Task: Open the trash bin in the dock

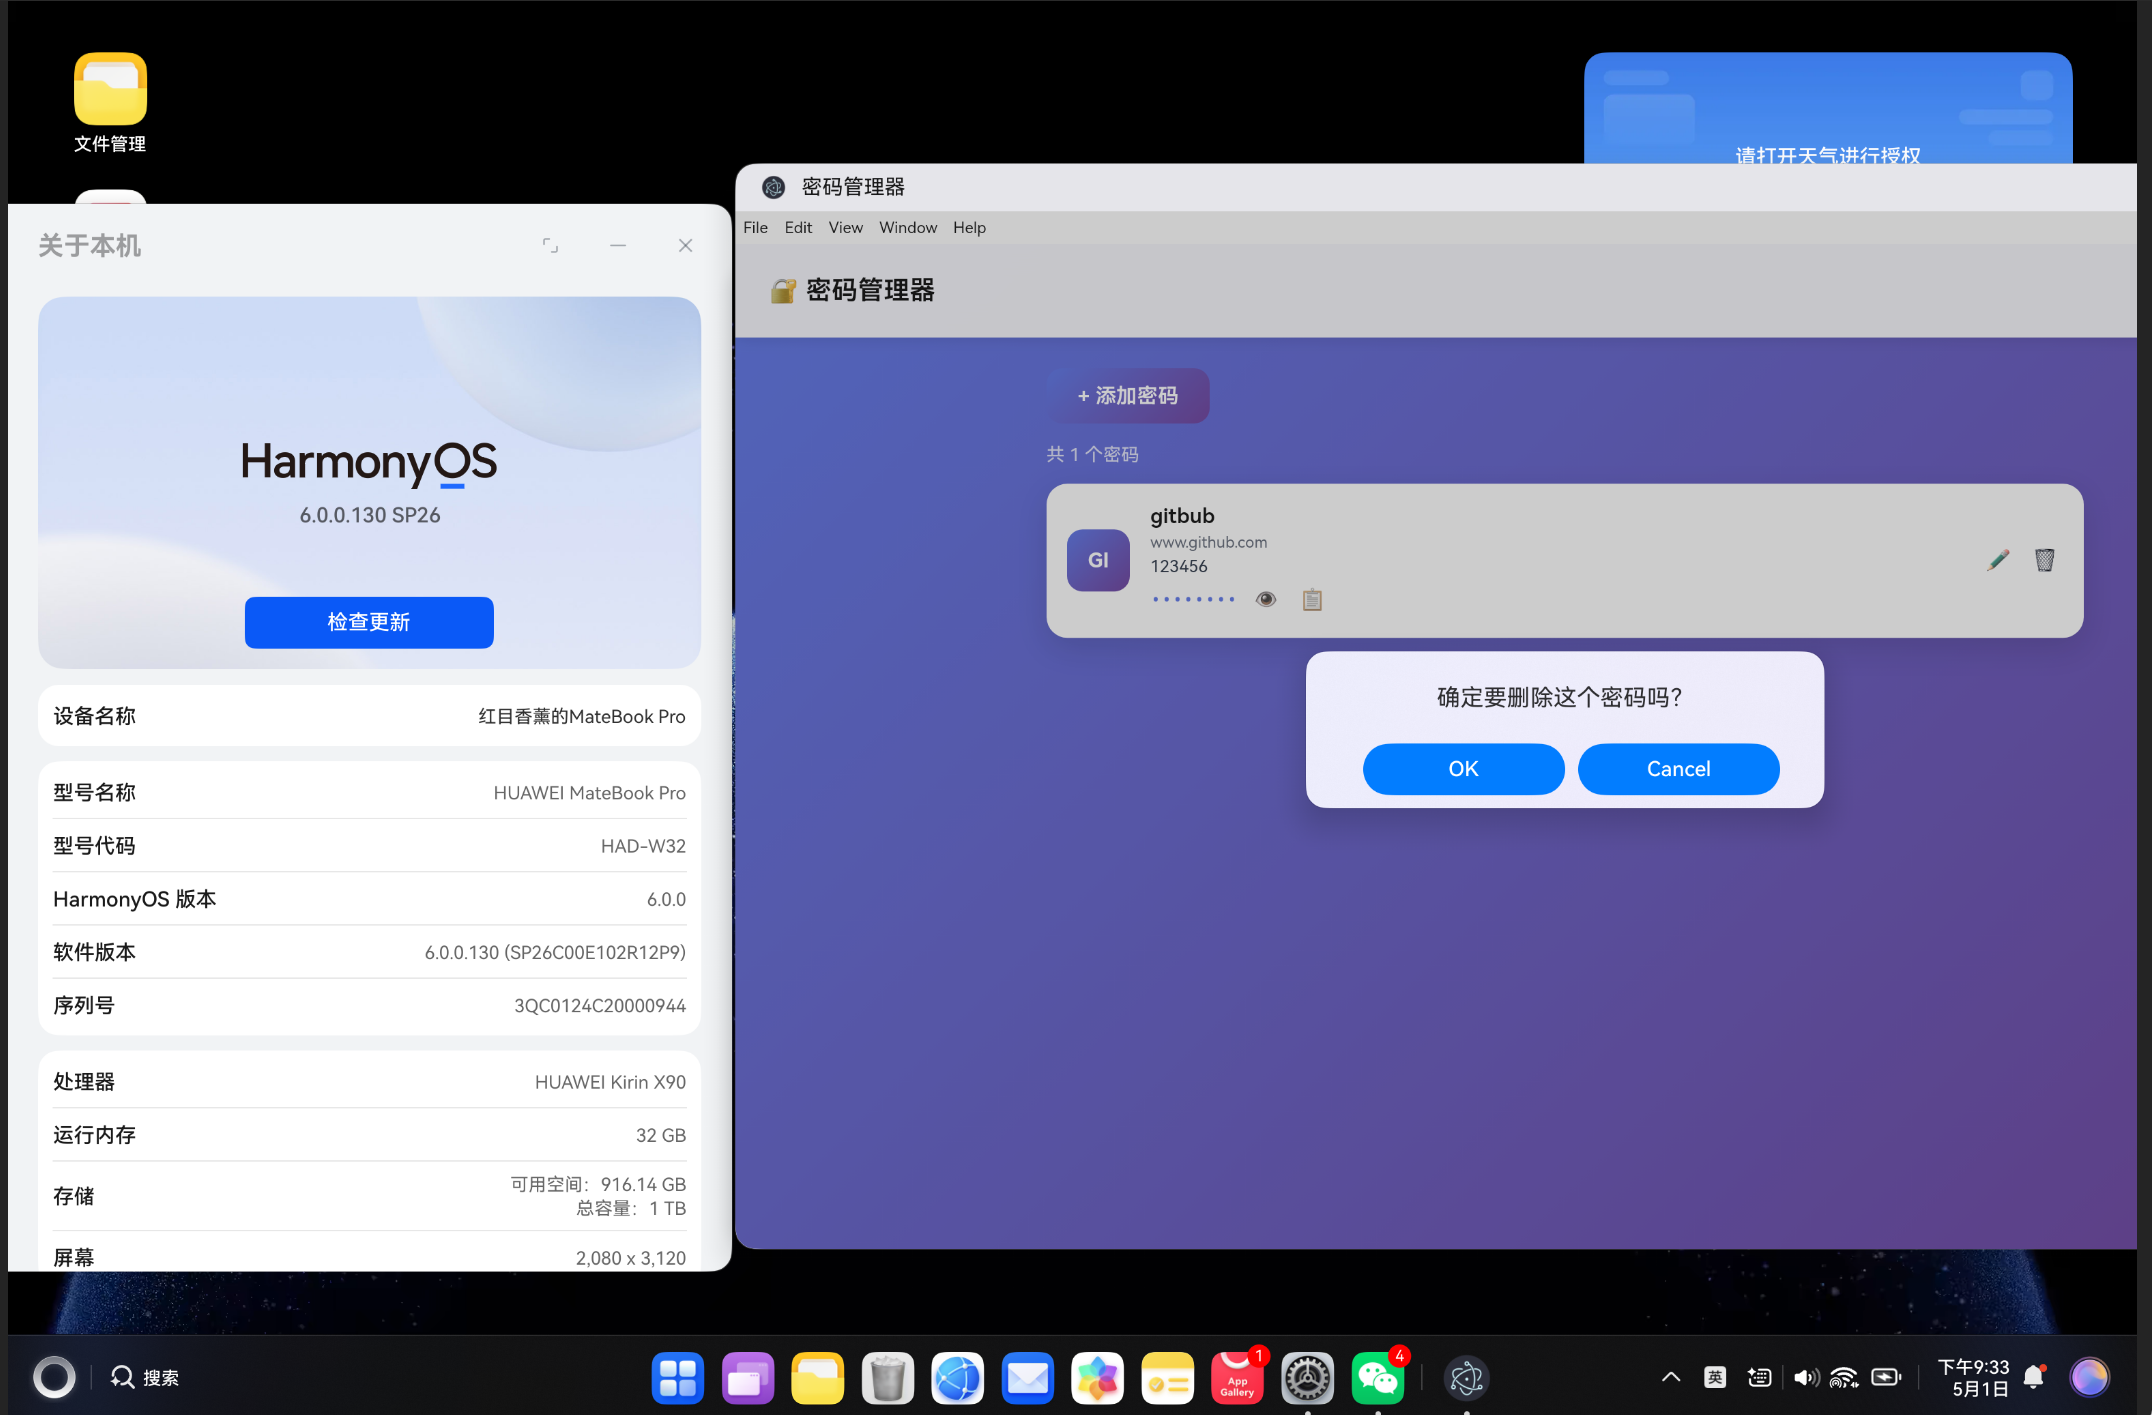Action: (x=887, y=1379)
